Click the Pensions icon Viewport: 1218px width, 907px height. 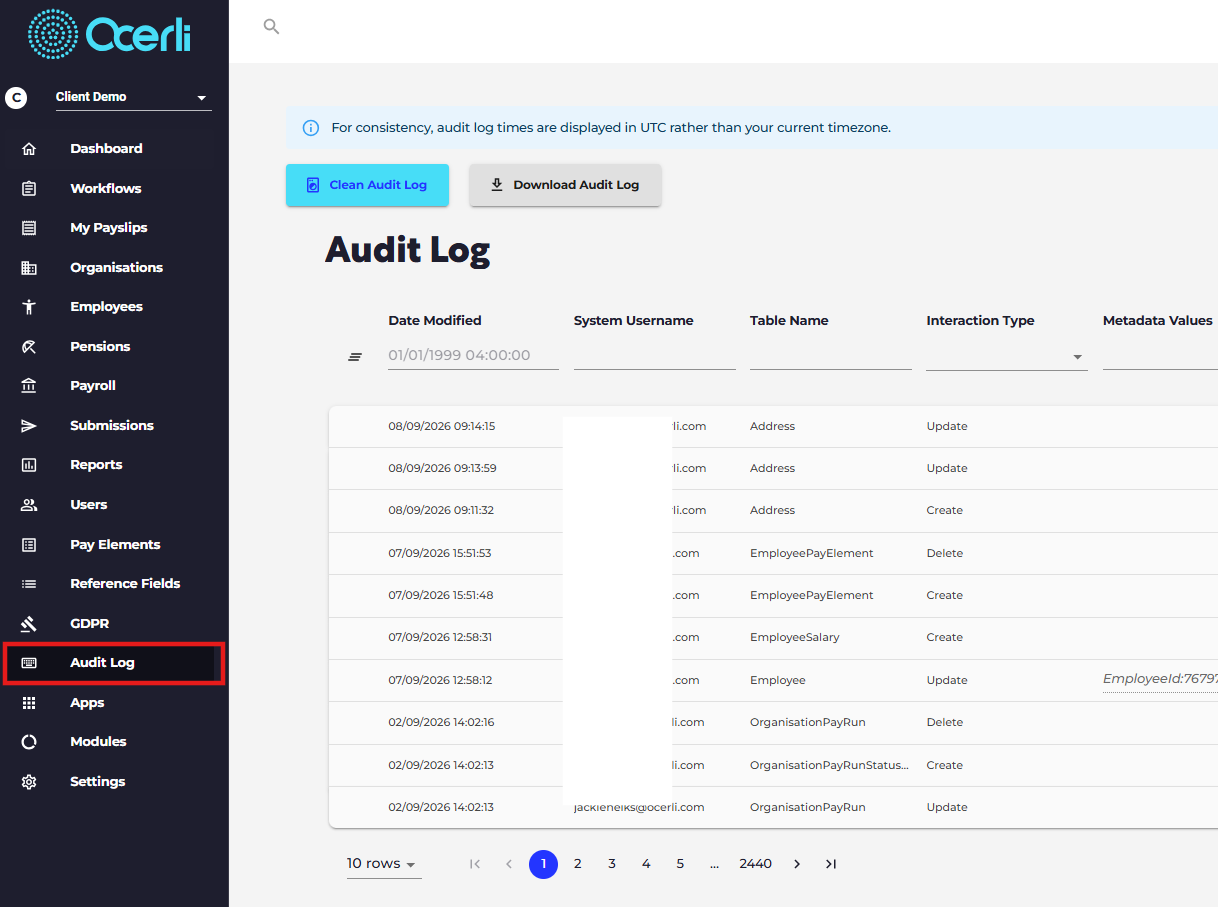29,347
